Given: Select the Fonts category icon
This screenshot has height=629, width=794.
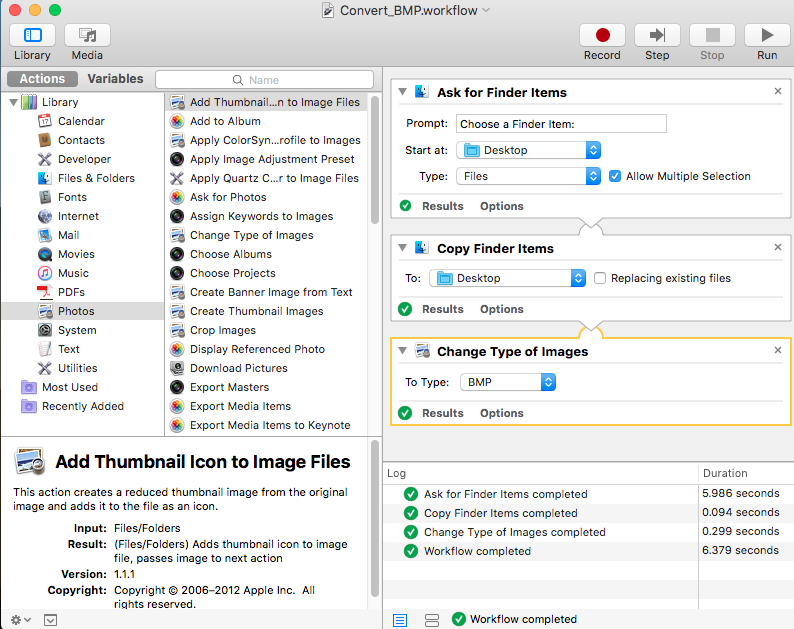Looking at the screenshot, I should click(x=45, y=197).
